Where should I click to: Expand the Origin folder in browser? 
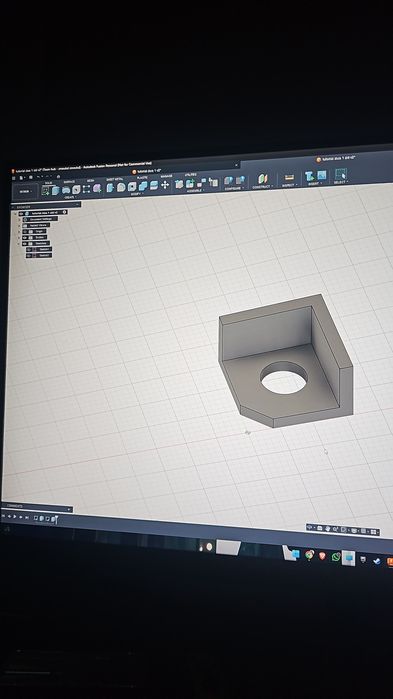tap(19, 232)
